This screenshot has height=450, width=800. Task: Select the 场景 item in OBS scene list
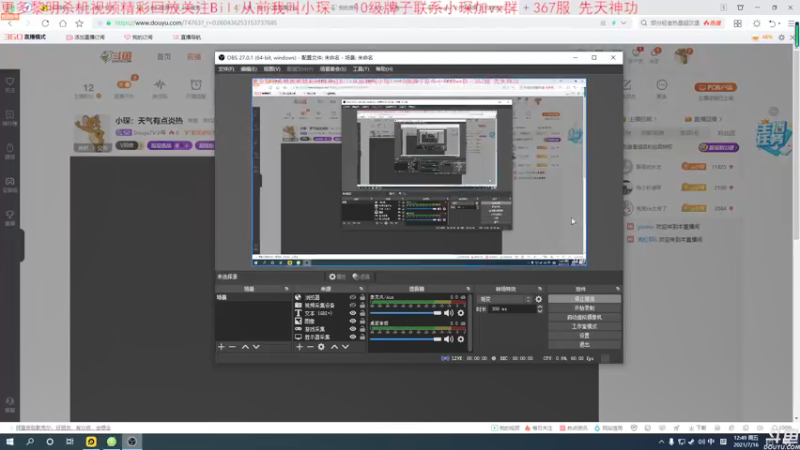click(x=253, y=297)
